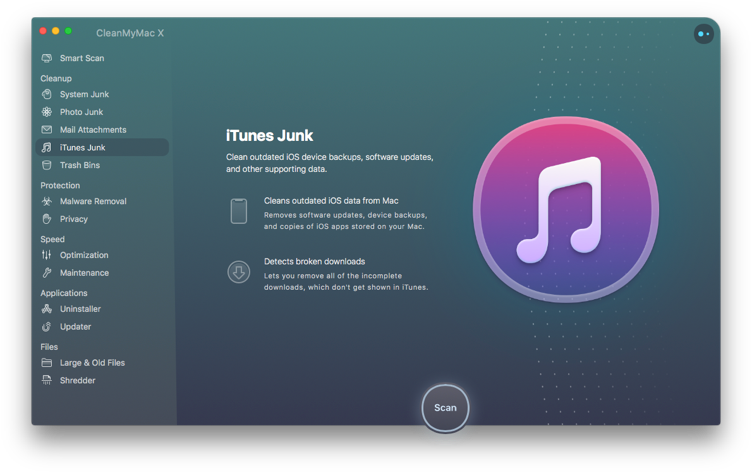Open the Large & Old Files label

click(92, 363)
